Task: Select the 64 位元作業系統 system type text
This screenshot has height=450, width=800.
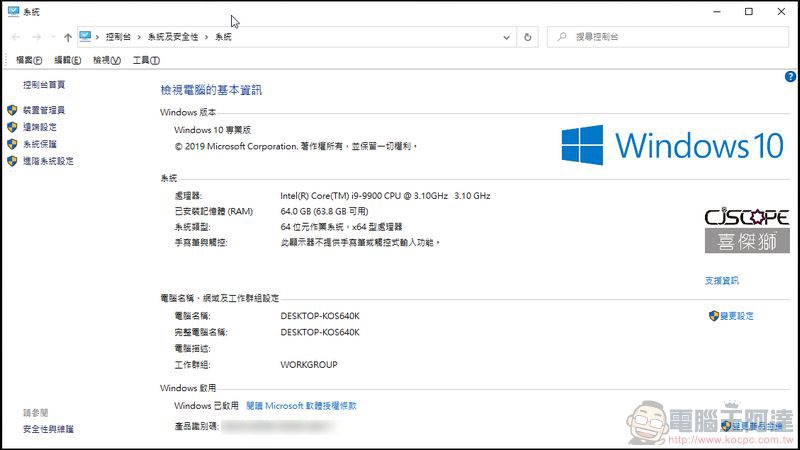Action: click(x=341, y=227)
